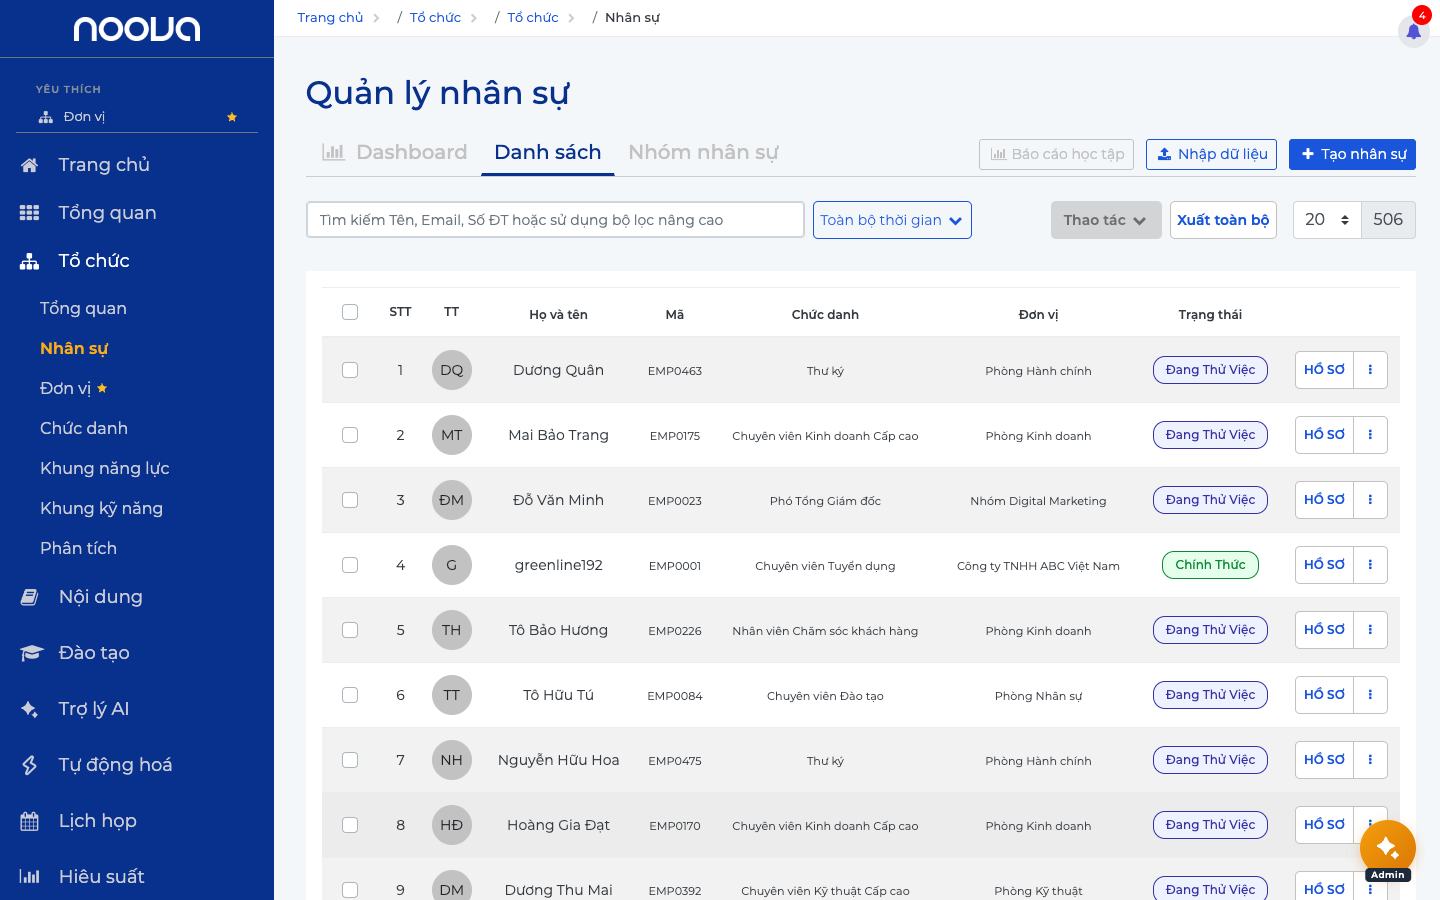Tick the checkbox for Mai Bảo Trang
Screen dimensions: 1440x900
(350, 435)
